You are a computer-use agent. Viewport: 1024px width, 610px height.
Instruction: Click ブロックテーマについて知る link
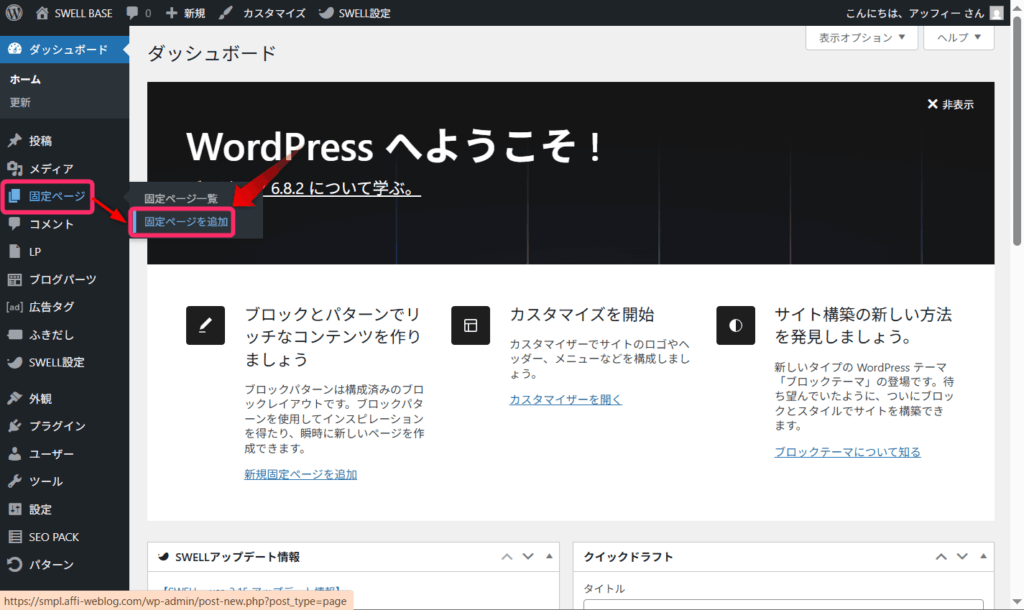coord(848,452)
